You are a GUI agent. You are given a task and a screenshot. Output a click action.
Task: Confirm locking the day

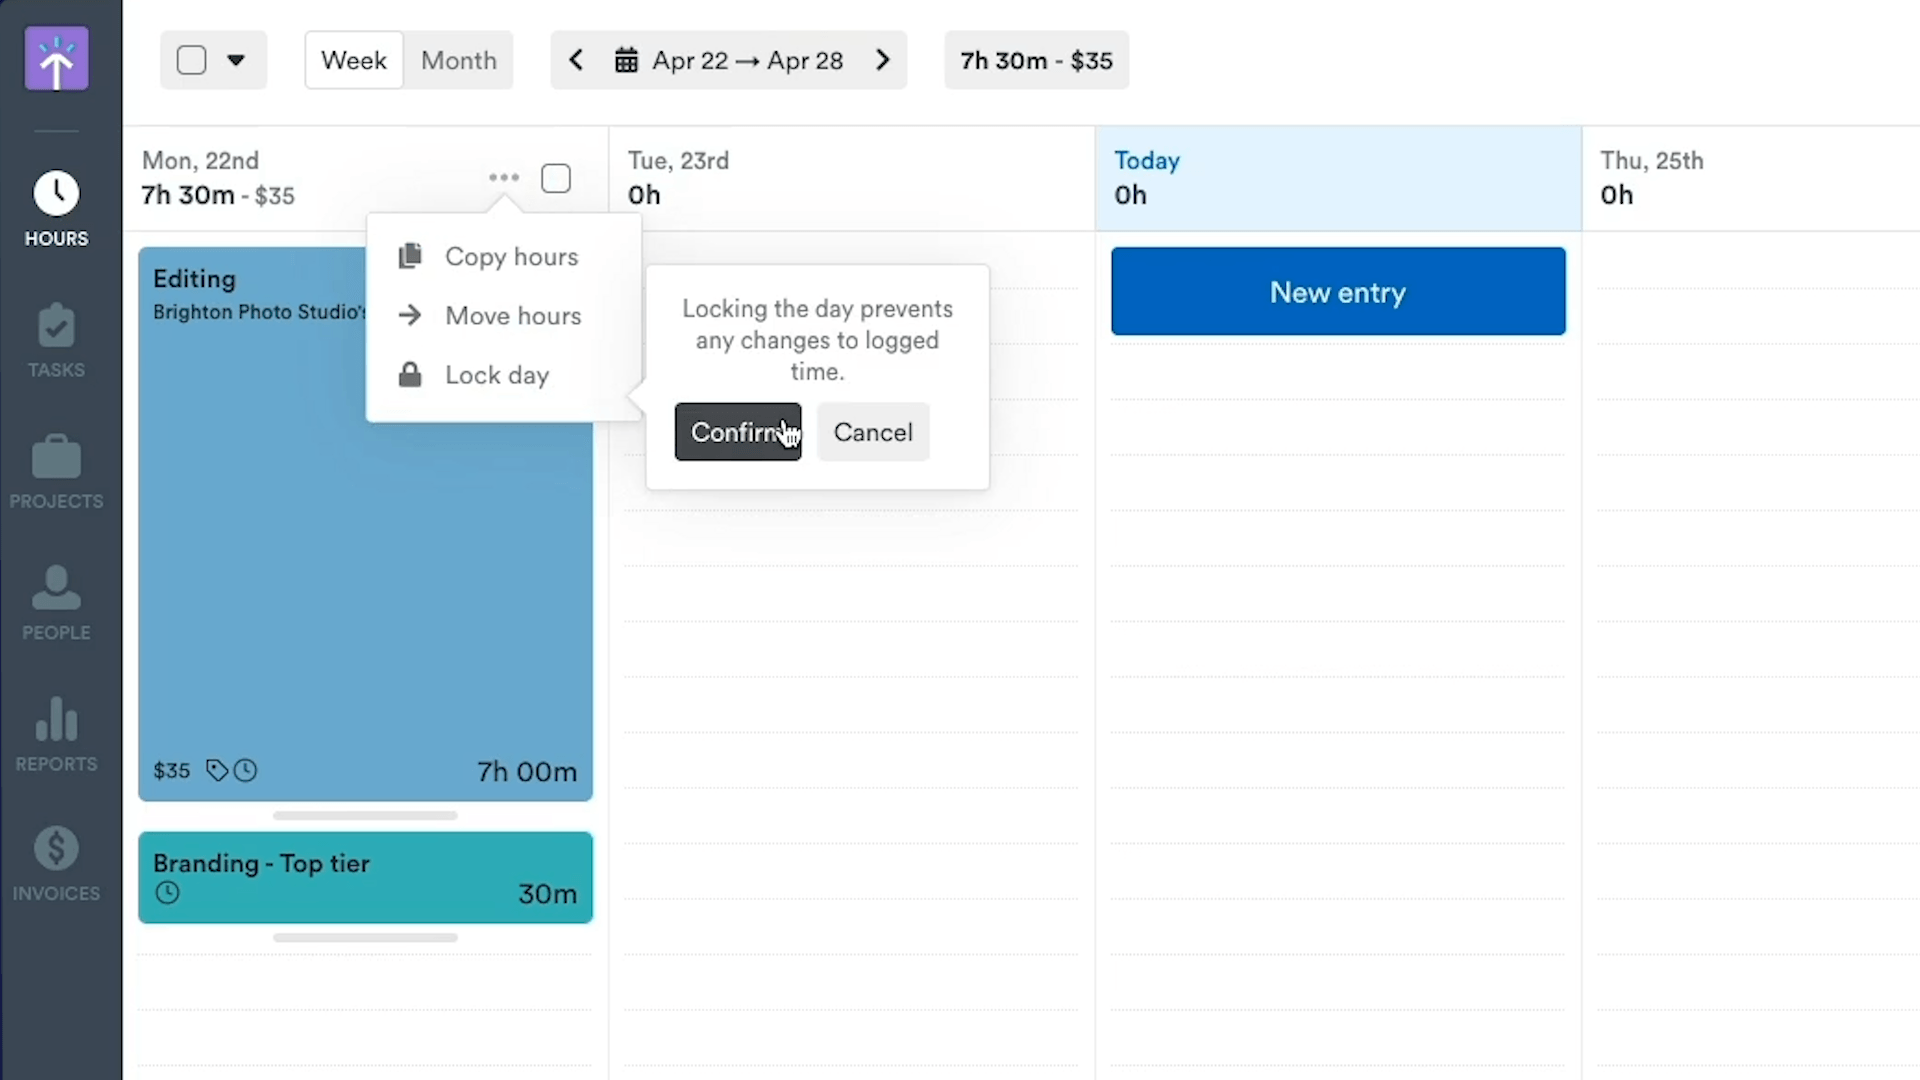[737, 432]
